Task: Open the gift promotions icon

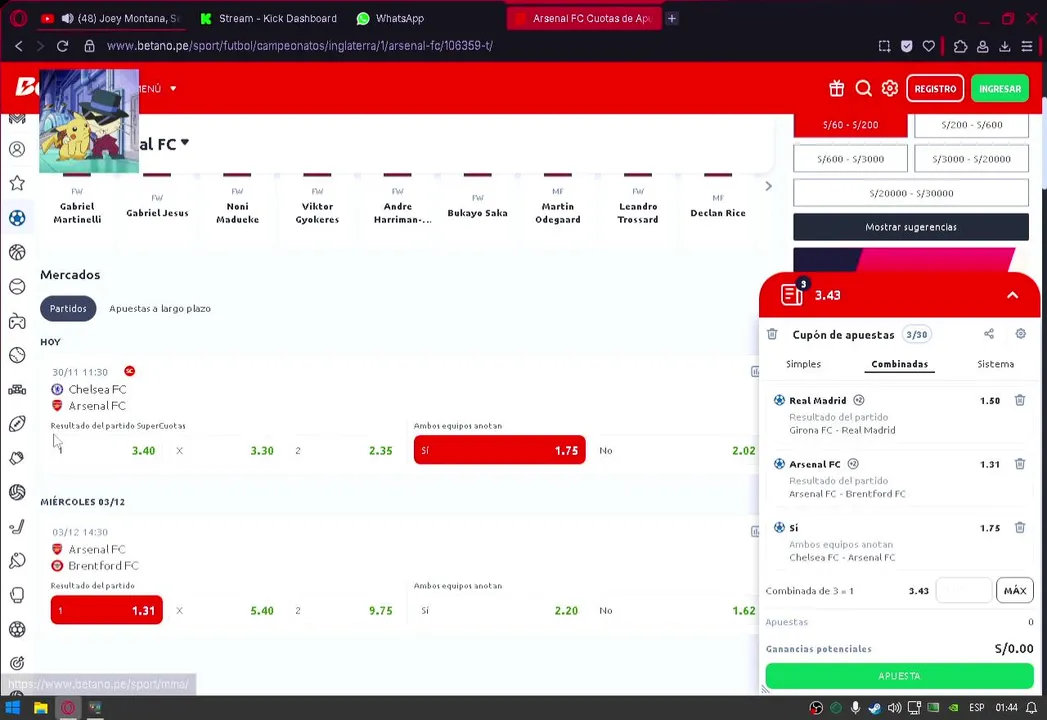Action: [837, 88]
